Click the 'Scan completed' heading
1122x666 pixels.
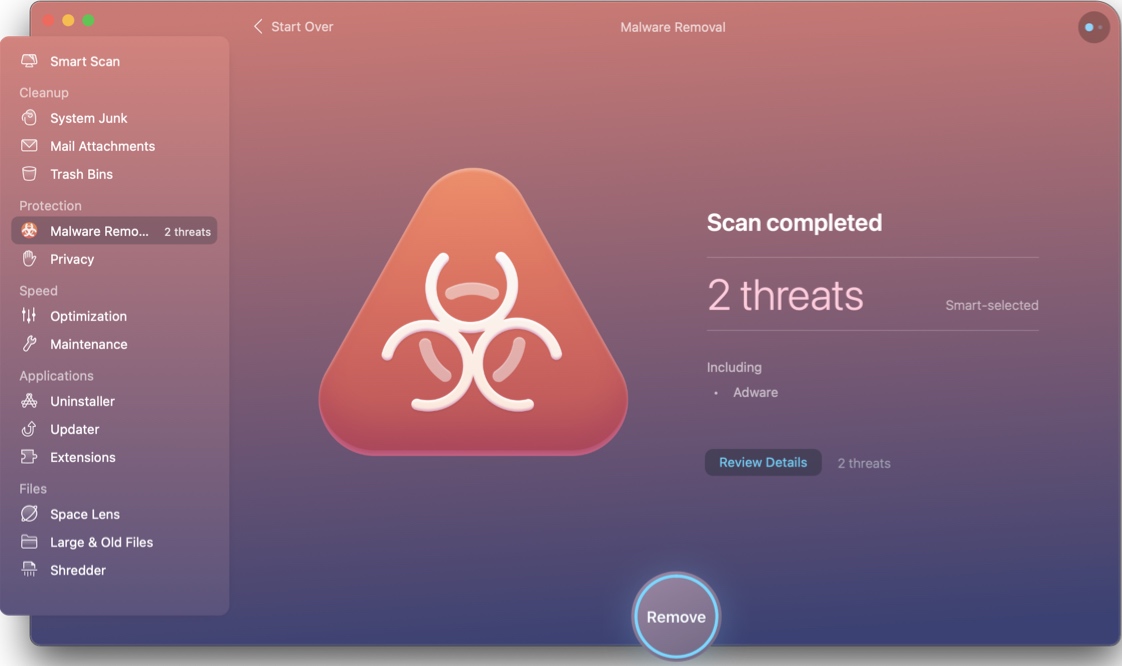coord(794,222)
